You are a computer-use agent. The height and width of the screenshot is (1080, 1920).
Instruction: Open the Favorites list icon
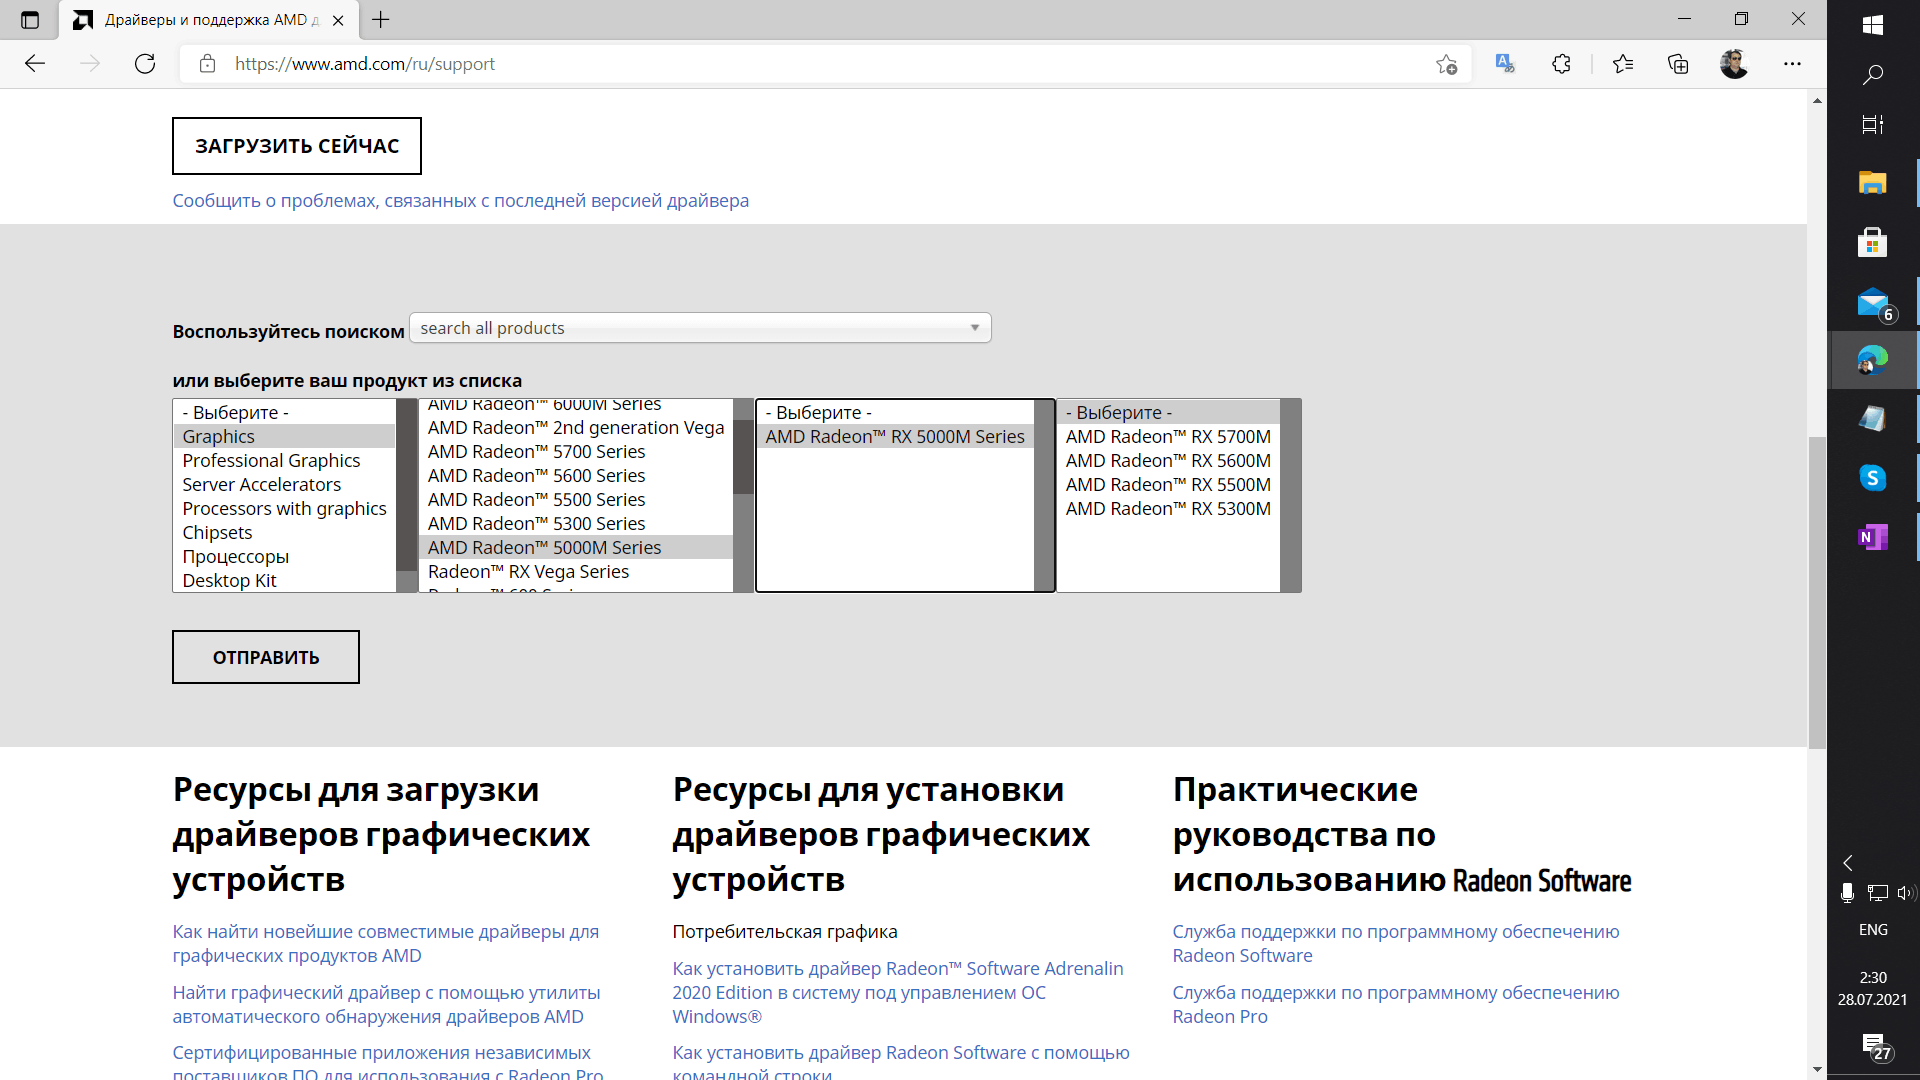pos(1623,64)
